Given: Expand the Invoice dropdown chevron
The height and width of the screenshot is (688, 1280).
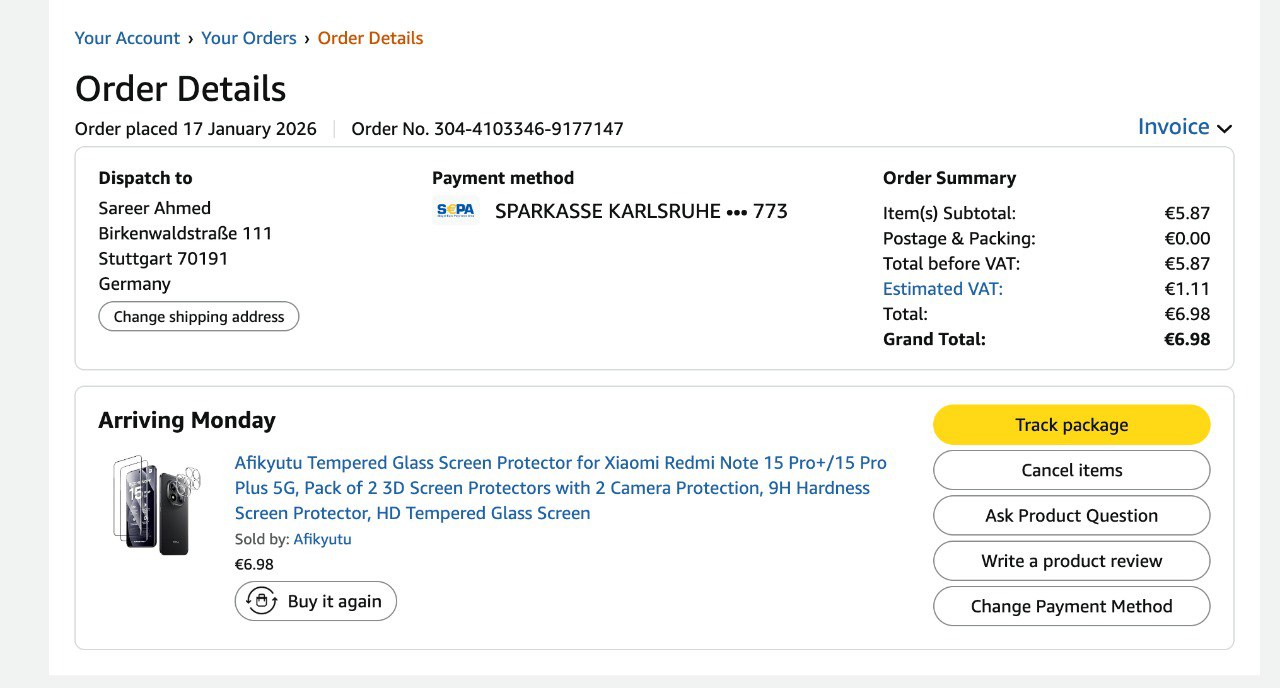Looking at the screenshot, I should coord(1225,128).
